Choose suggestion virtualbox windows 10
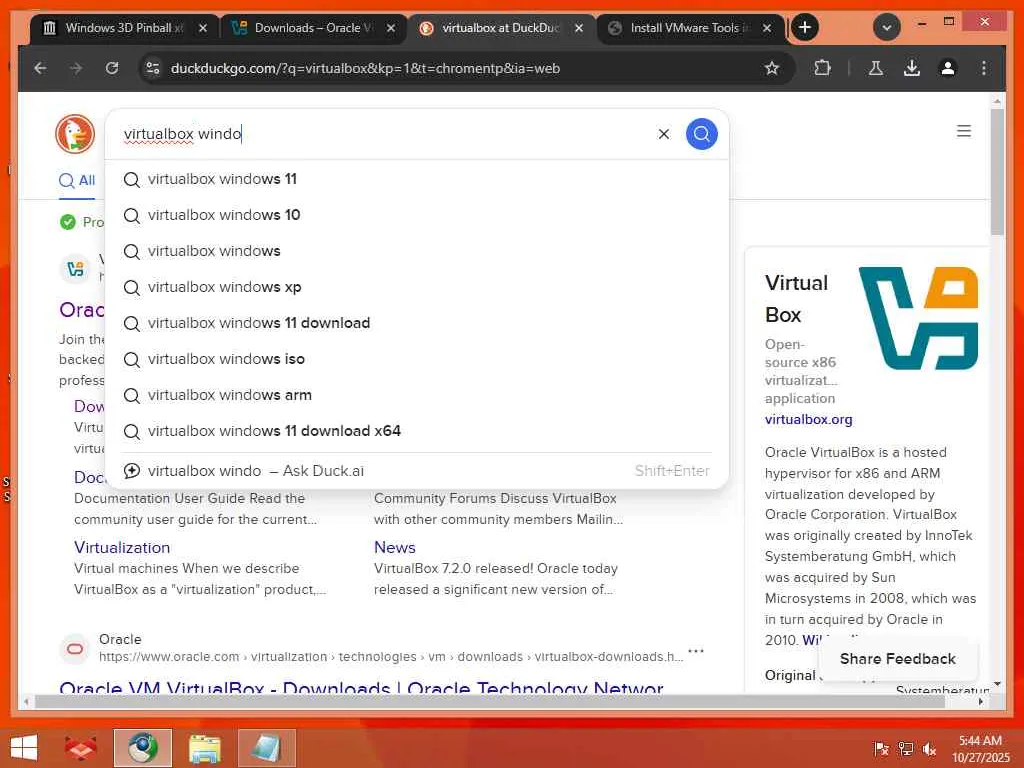Image resolution: width=1024 pixels, height=768 pixels. click(417, 215)
